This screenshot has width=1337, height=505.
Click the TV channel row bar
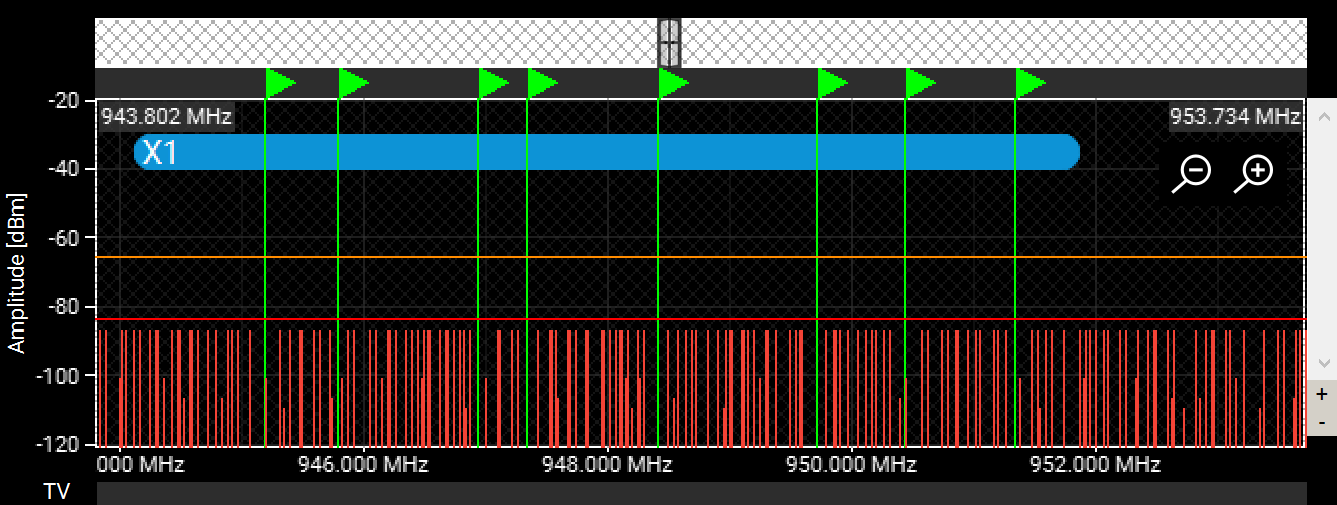[700, 493]
